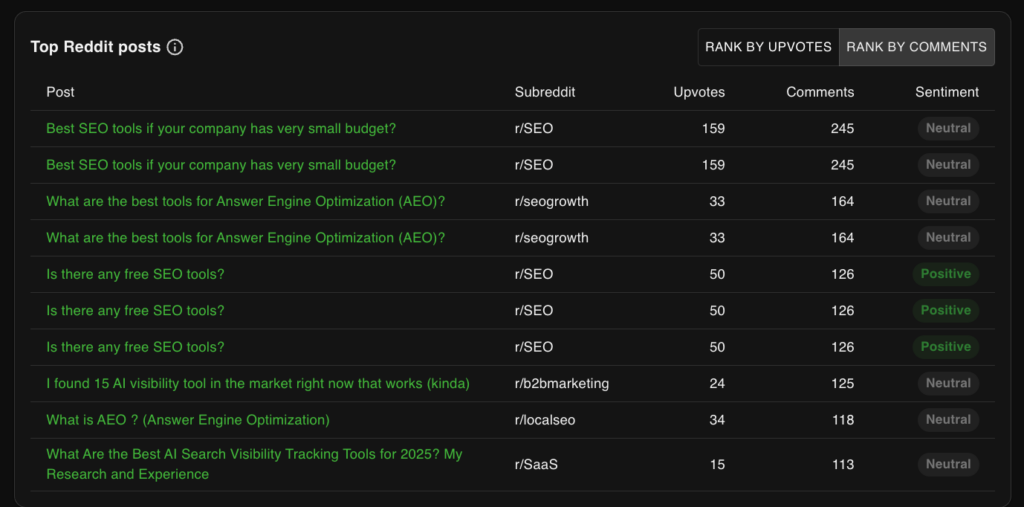Sort by the Comments column header
The width and height of the screenshot is (1024, 507).
coord(820,92)
